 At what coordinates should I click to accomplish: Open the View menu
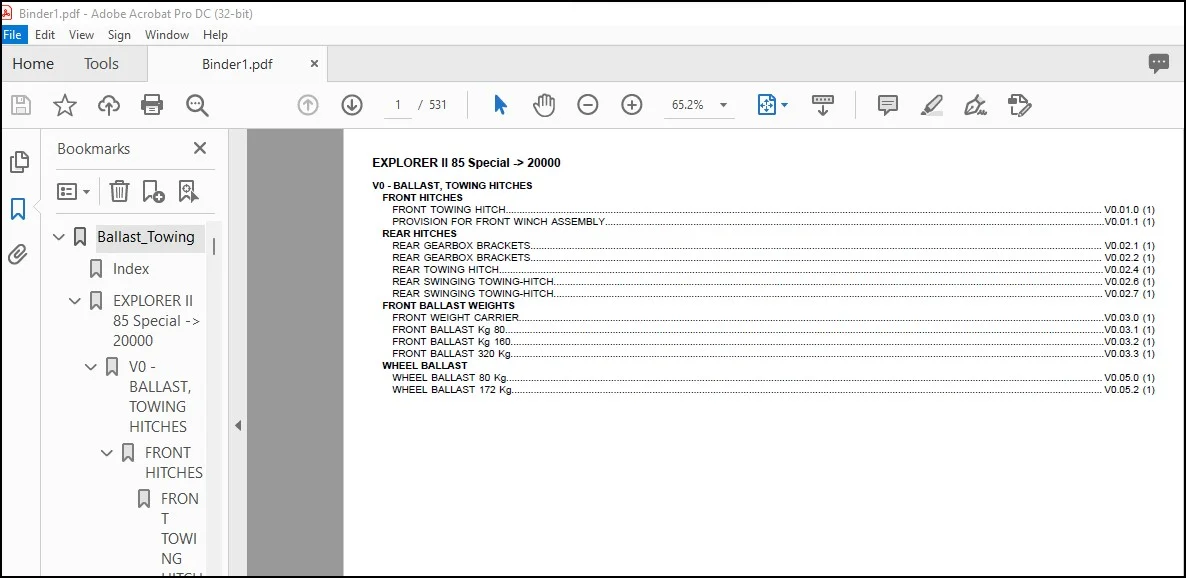81,35
